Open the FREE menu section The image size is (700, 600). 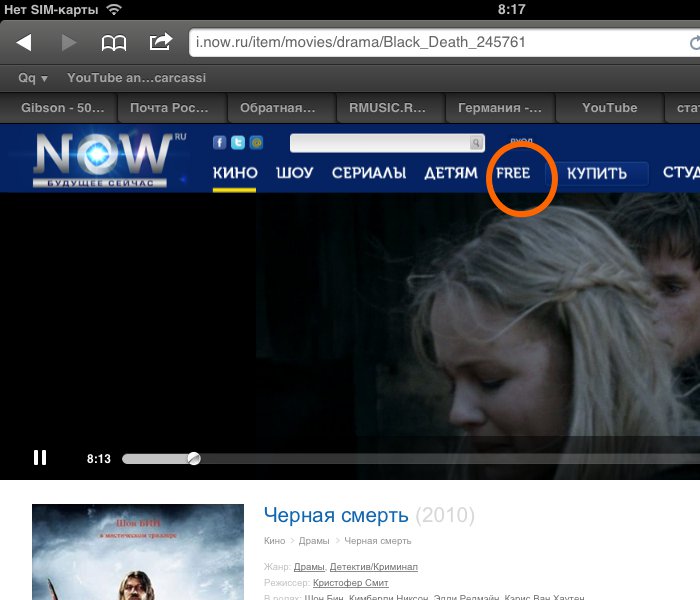click(x=513, y=173)
